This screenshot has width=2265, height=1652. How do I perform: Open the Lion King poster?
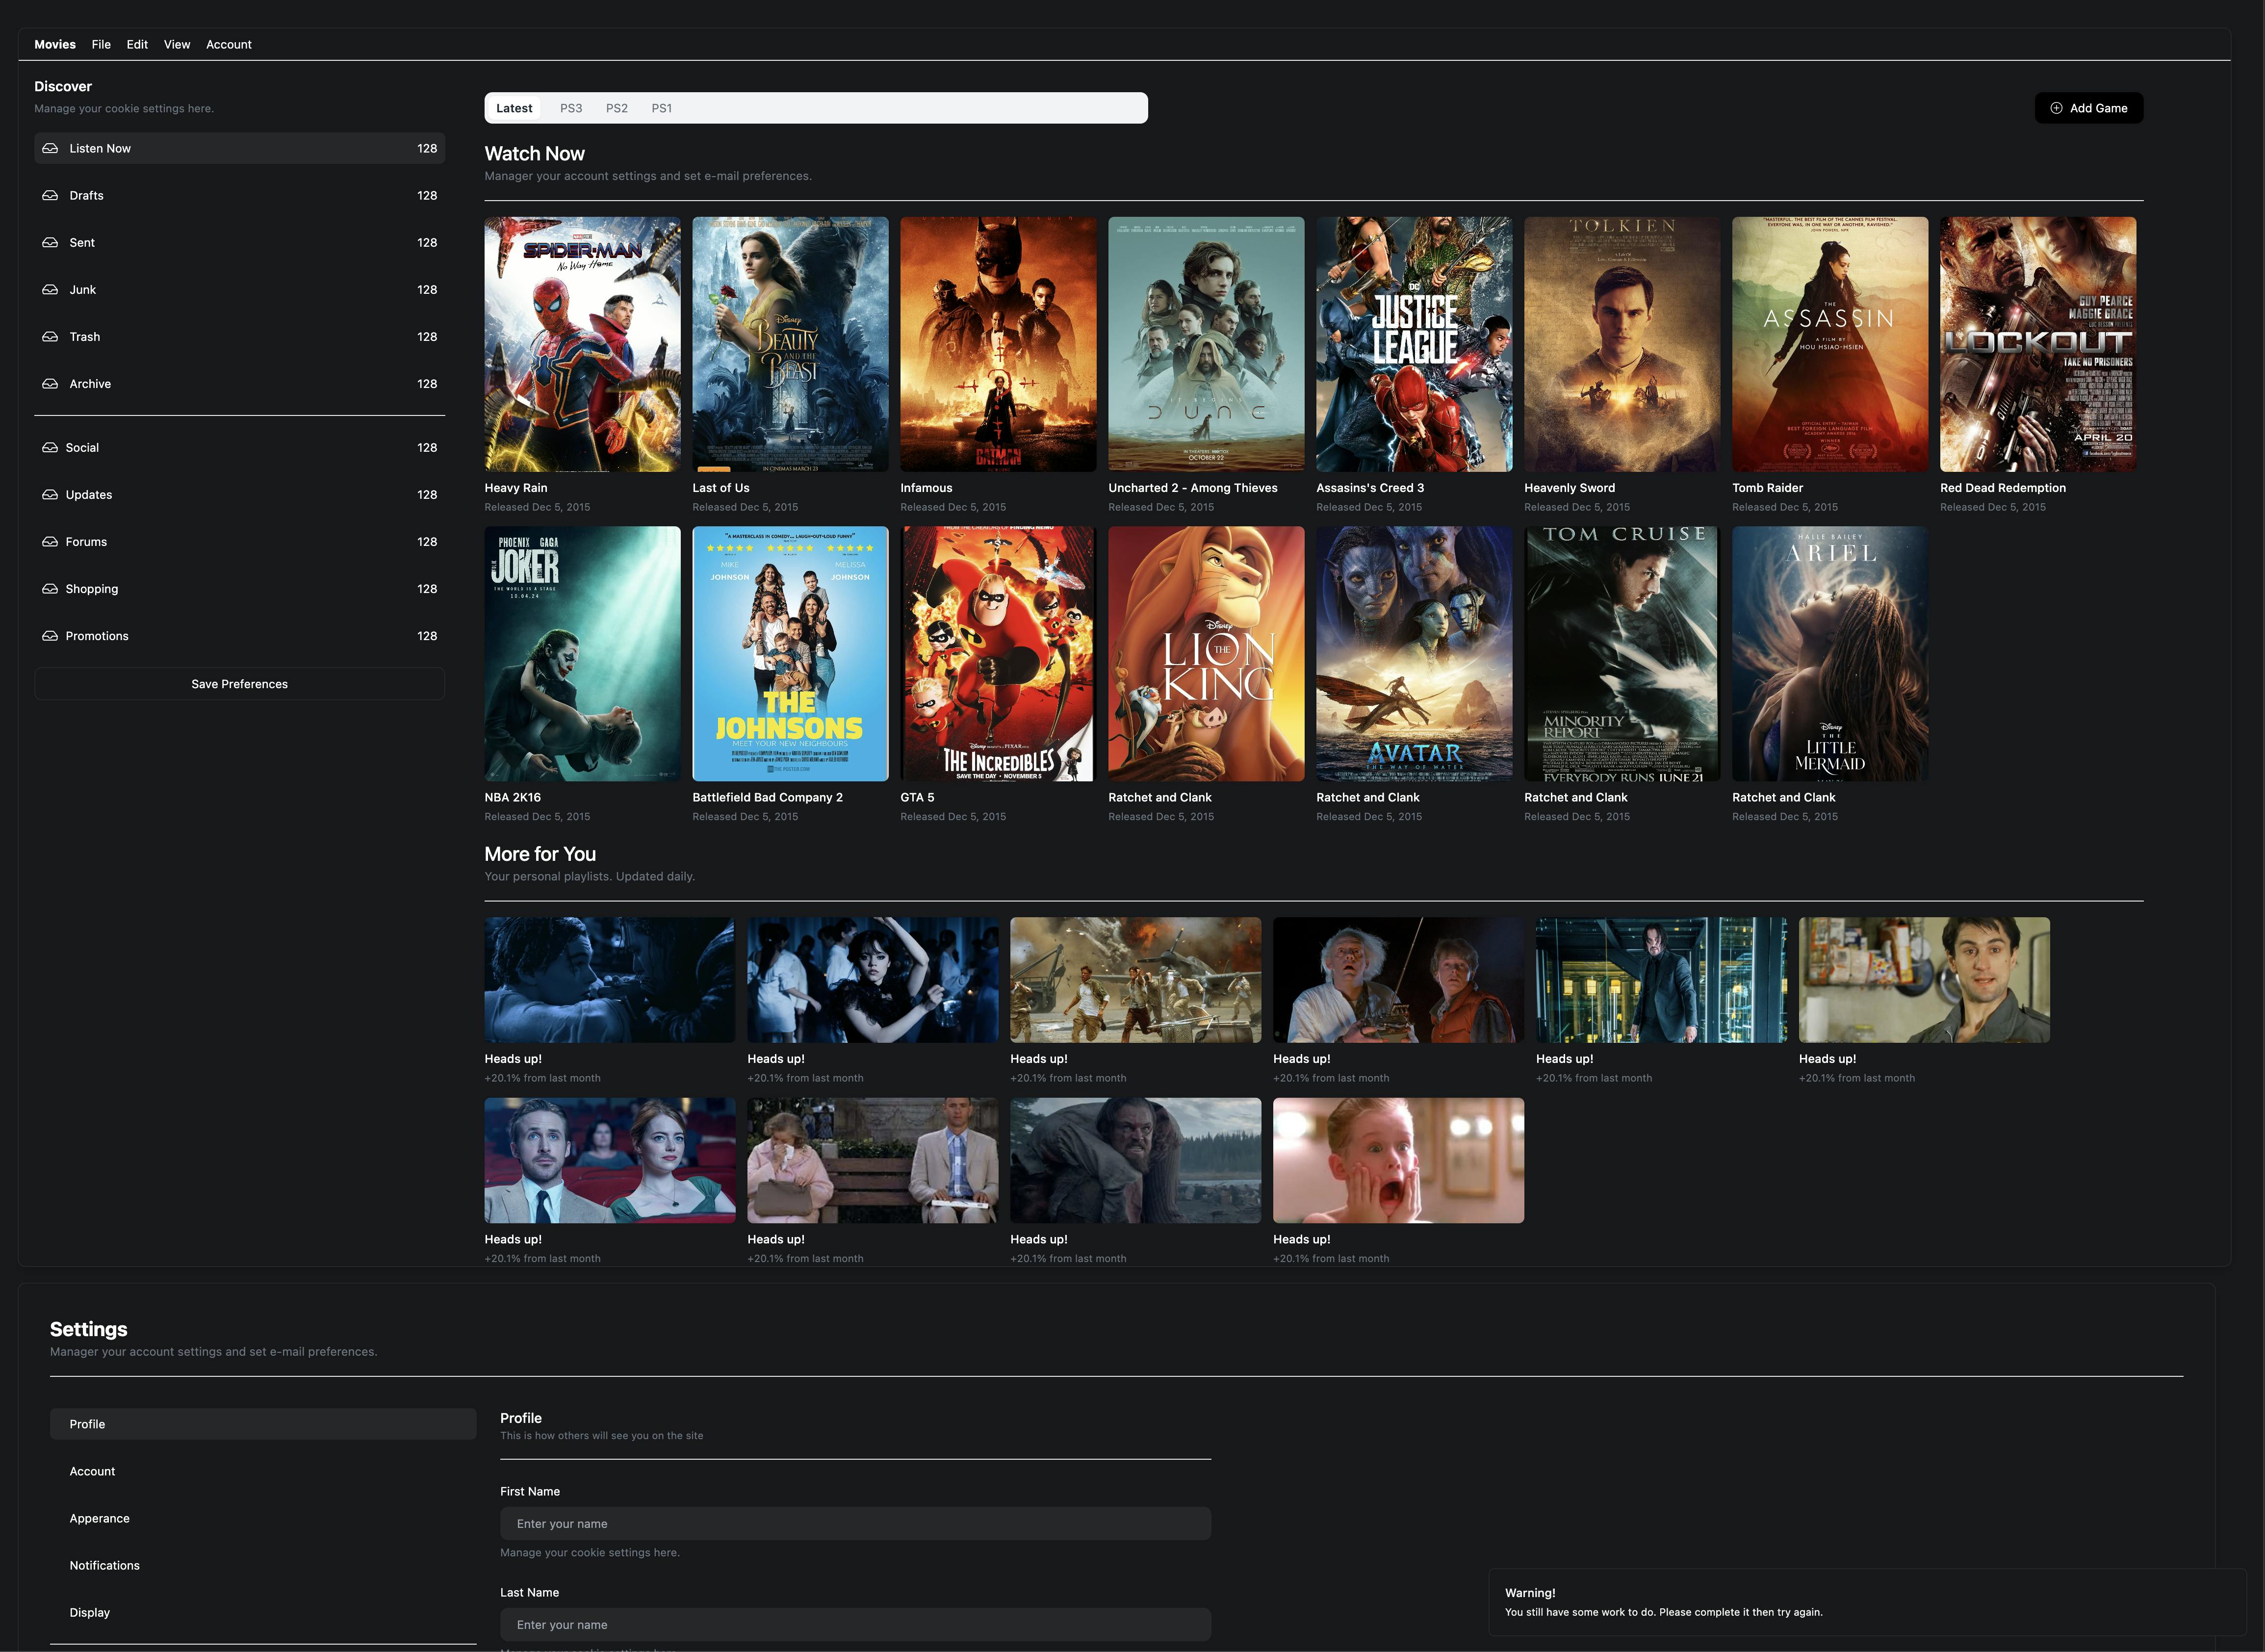1206,654
